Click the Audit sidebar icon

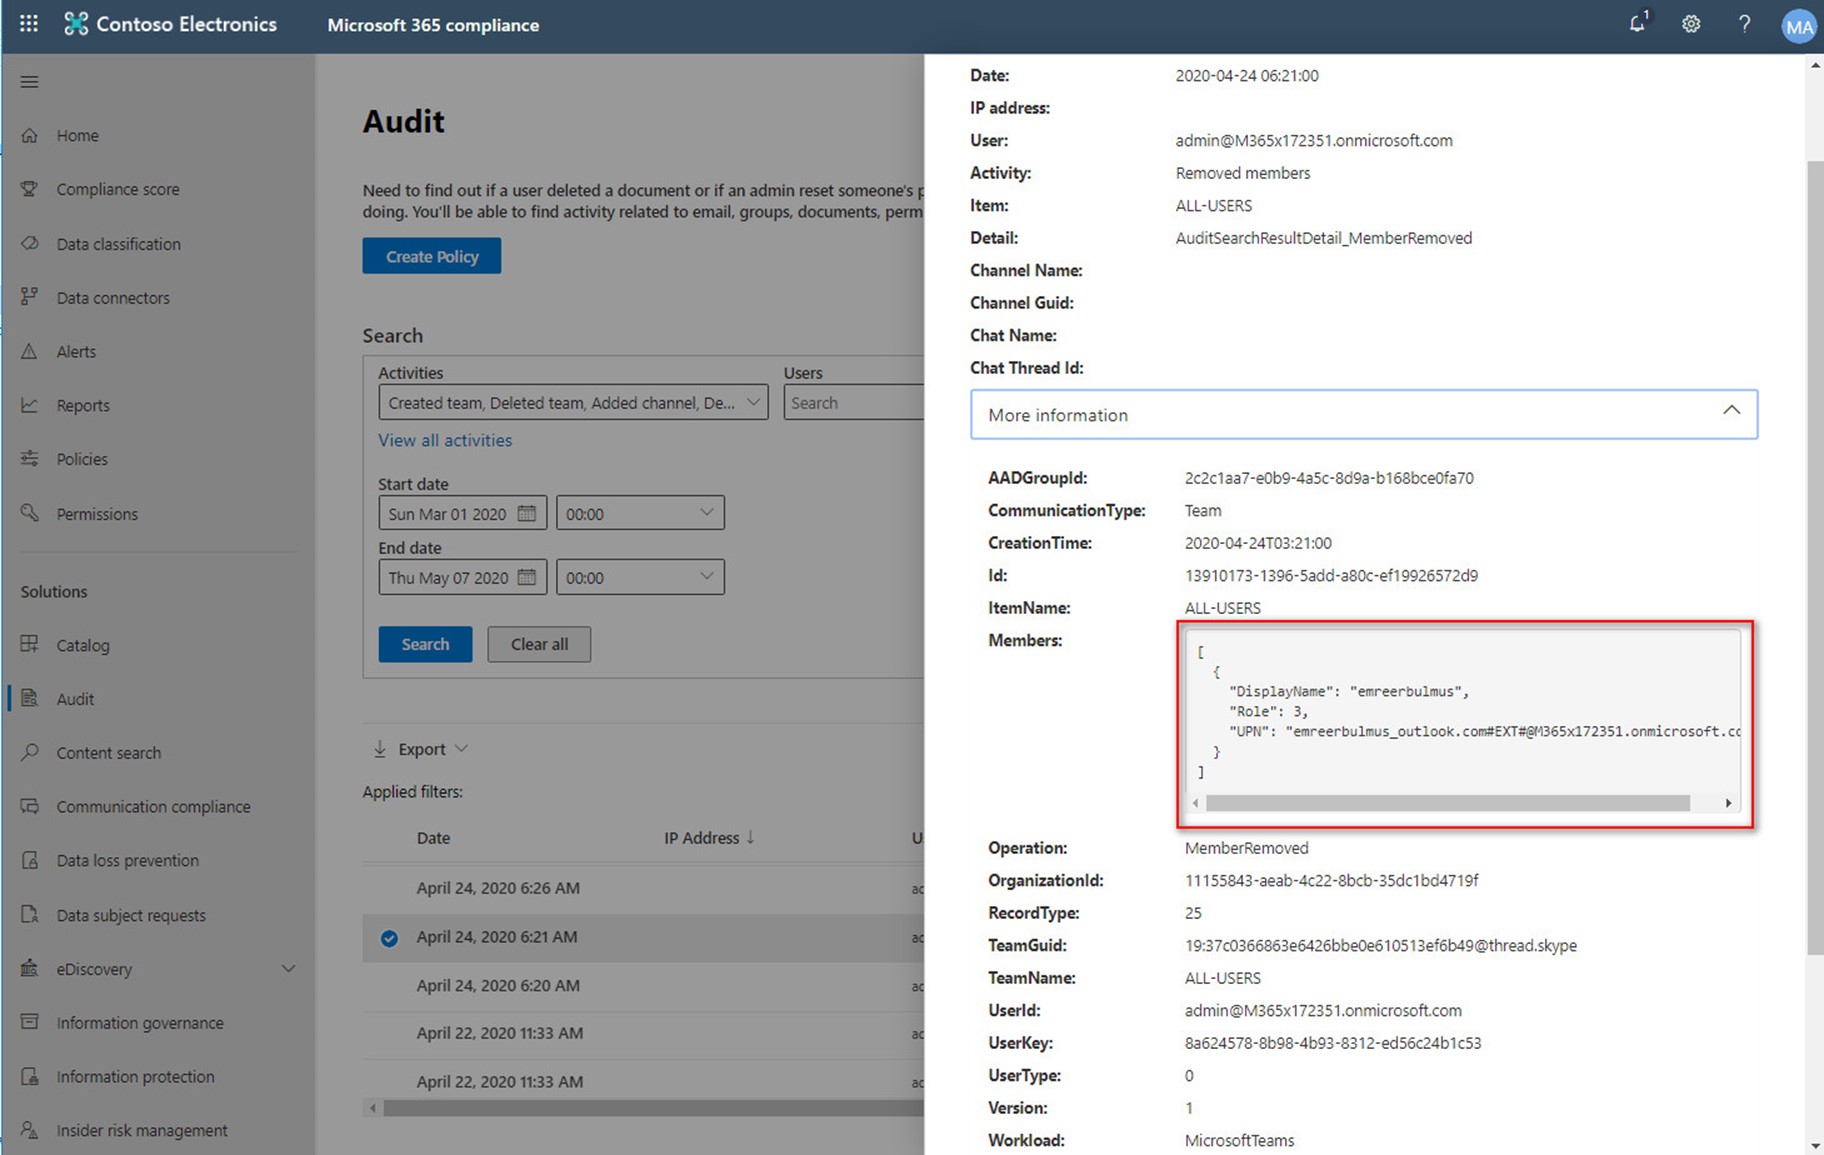[29, 699]
